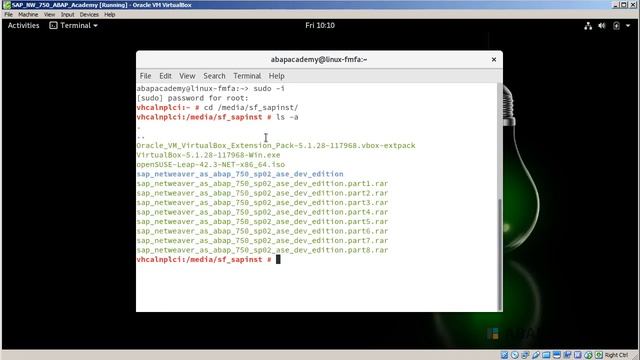Click the 'ls -a' command text

pyautogui.click(x=287, y=117)
